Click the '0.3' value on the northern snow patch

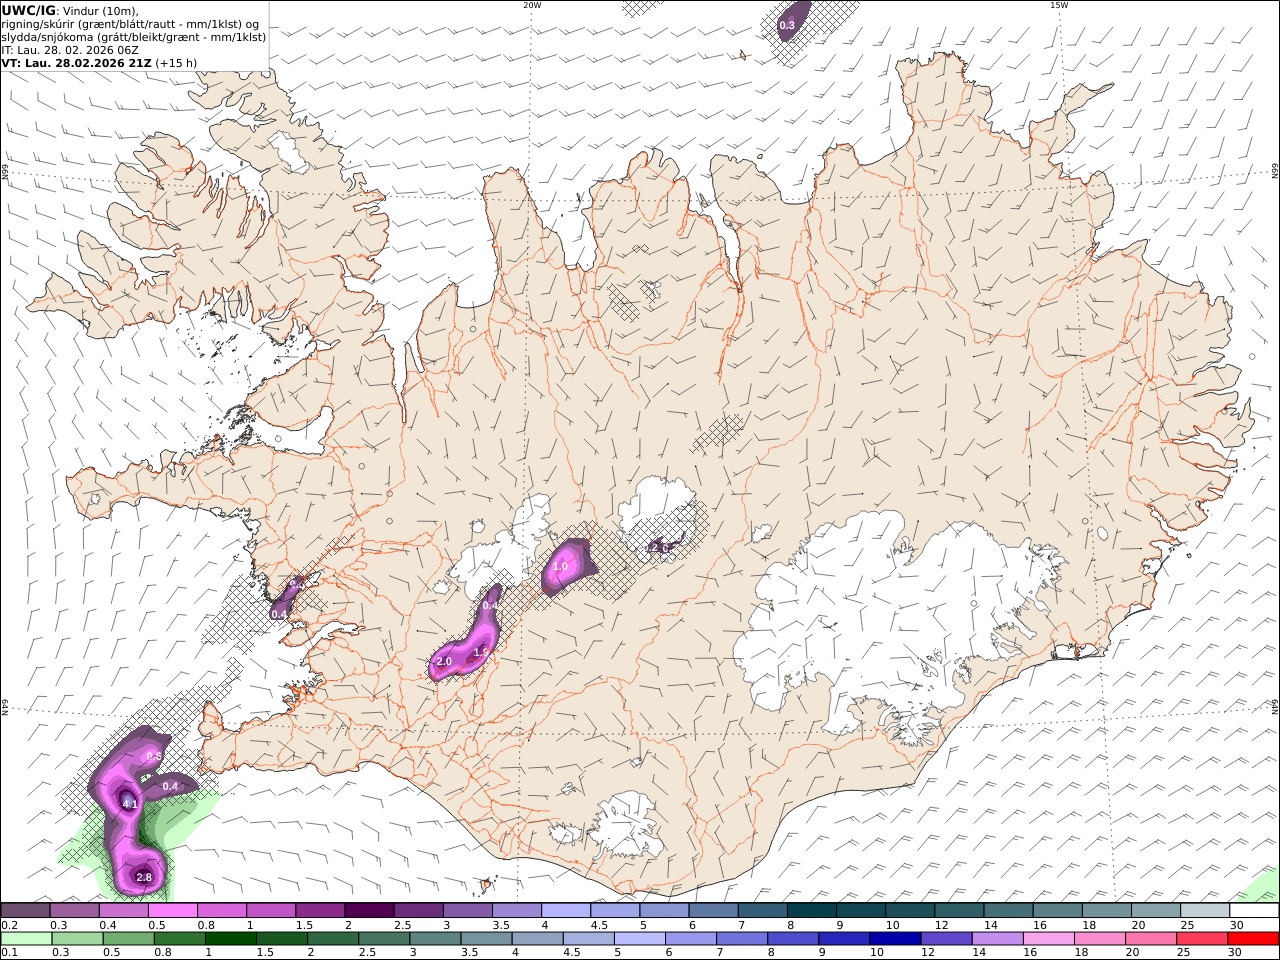click(x=787, y=25)
